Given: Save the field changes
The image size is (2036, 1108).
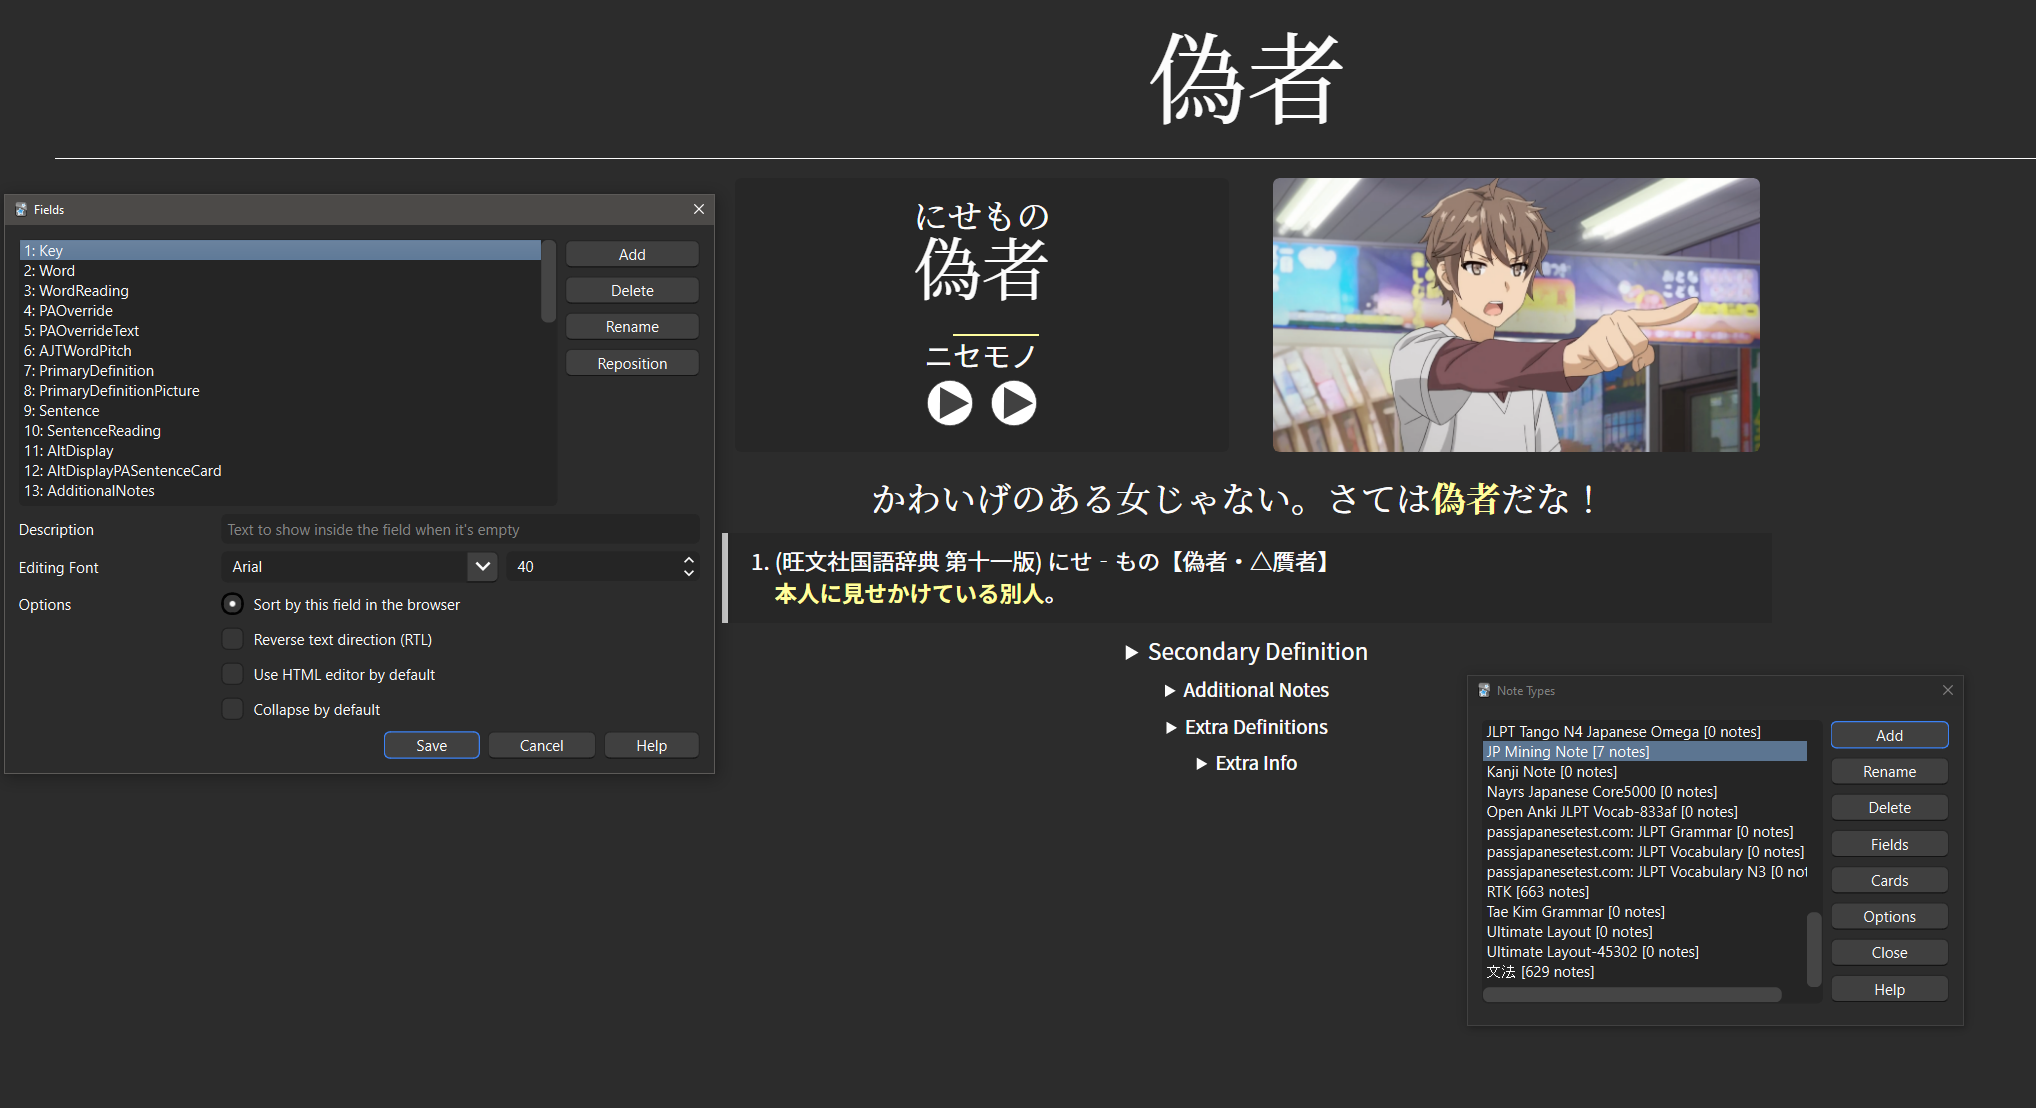Looking at the screenshot, I should (431, 745).
